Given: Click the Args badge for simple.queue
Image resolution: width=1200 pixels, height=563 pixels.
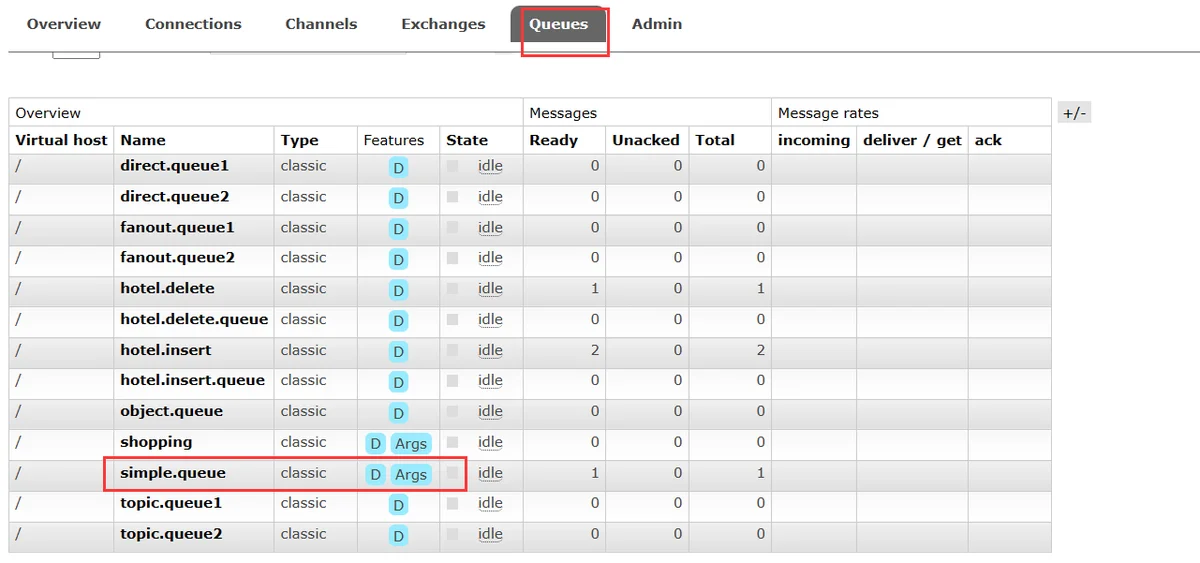Looking at the screenshot, I should (411, 474).
